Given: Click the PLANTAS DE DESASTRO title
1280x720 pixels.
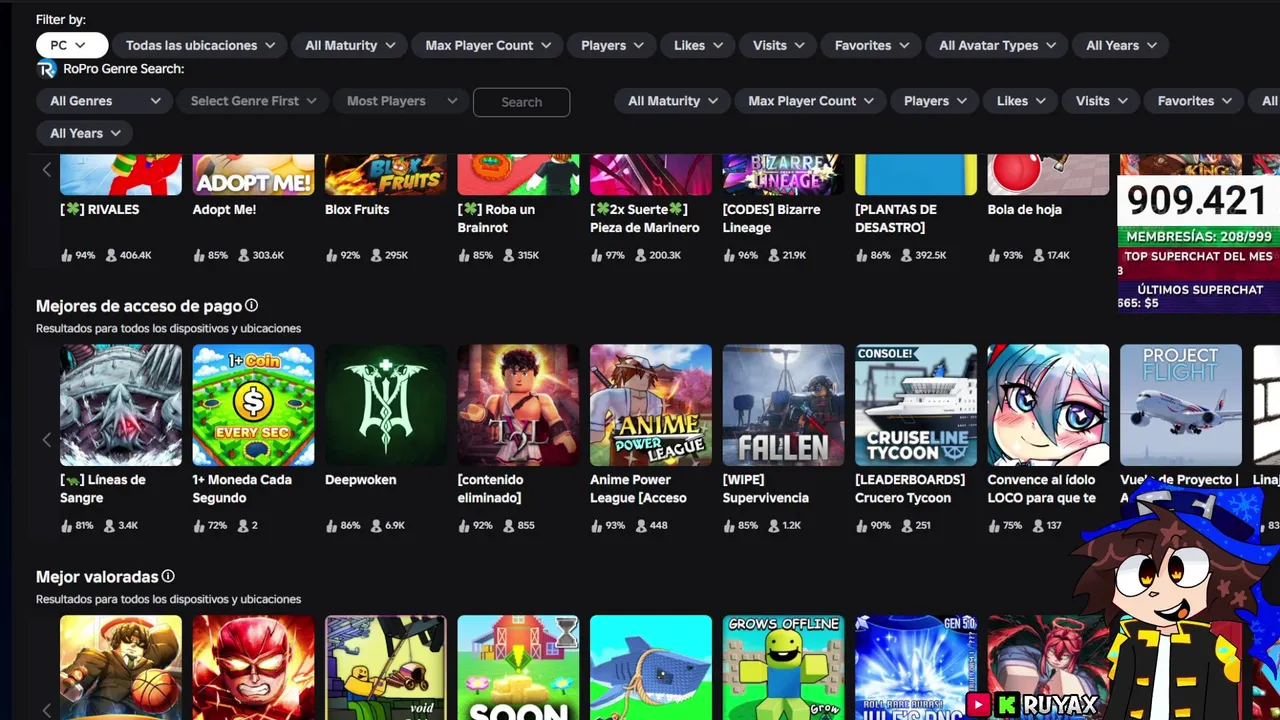Looking at the screenshot, I should coord(896,218).
